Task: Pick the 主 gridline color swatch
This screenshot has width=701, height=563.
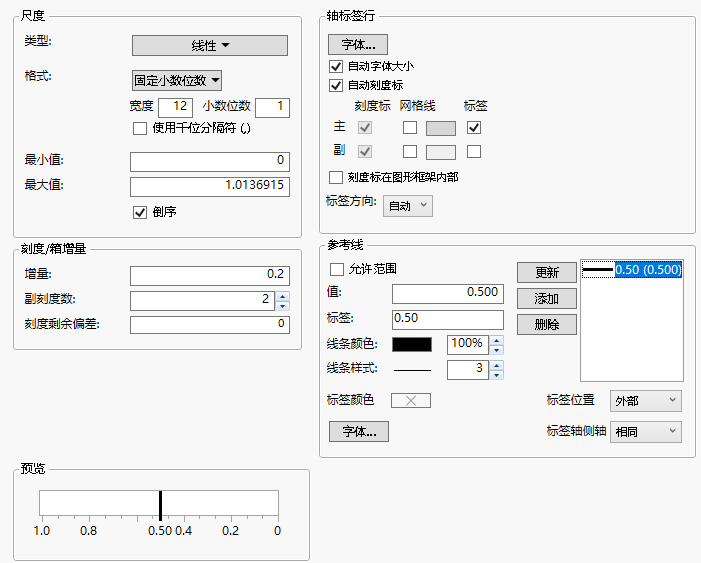Action: pos(441,128)
